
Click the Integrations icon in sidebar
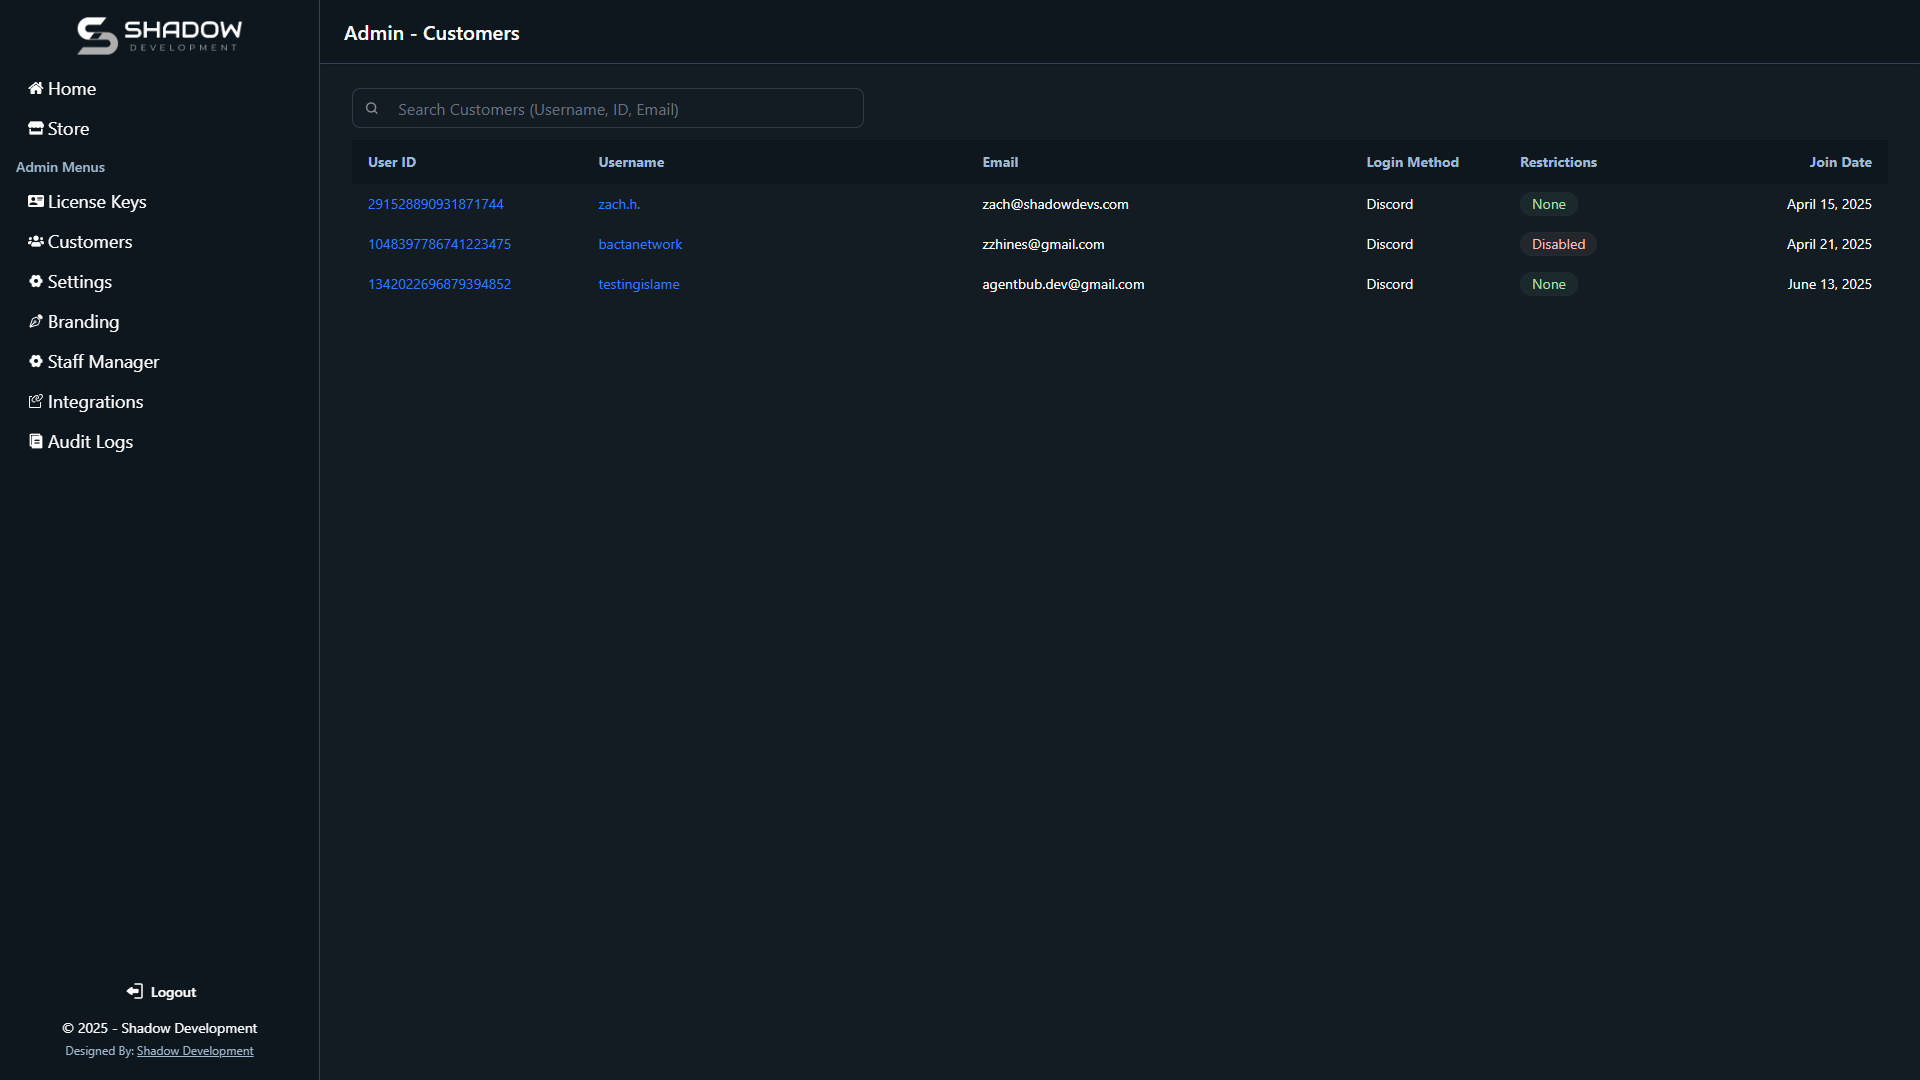click(x=36, y=402)
